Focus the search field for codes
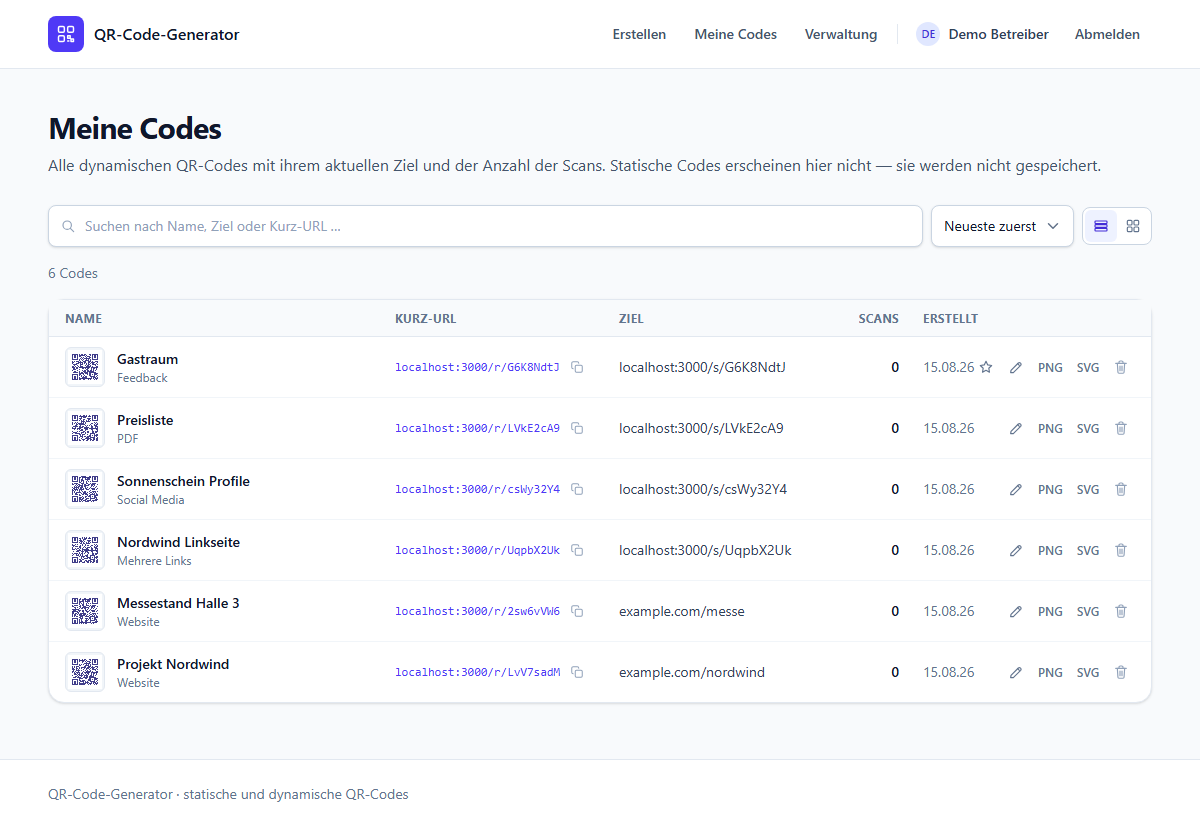The height and width of the screenshot is (828, 1200). 485,226
